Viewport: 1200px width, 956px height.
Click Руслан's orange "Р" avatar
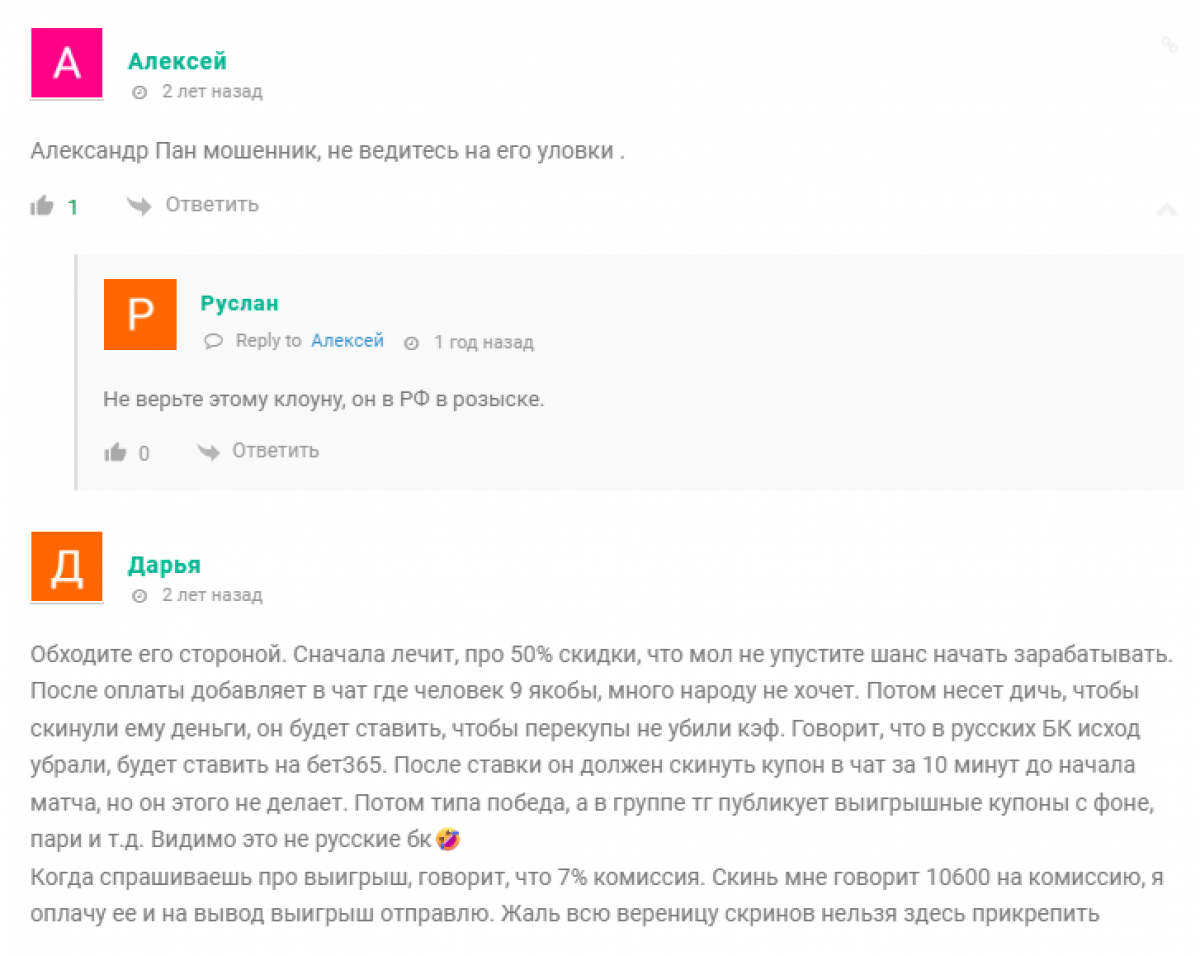coord(140,314)
